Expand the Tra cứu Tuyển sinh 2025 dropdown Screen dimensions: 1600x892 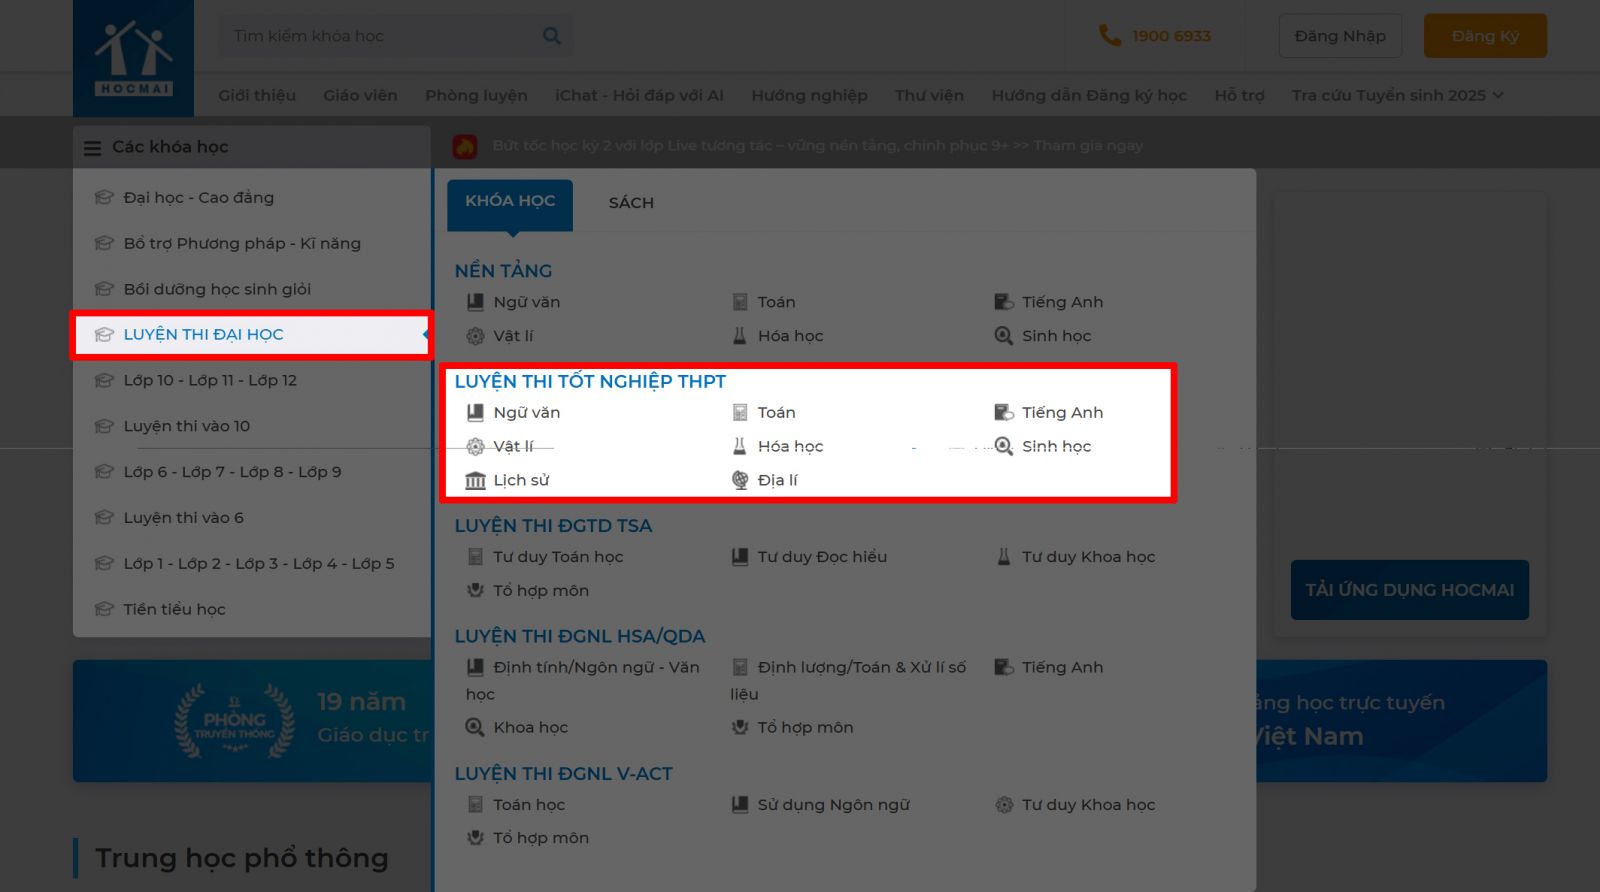[x=1397, y=95]
